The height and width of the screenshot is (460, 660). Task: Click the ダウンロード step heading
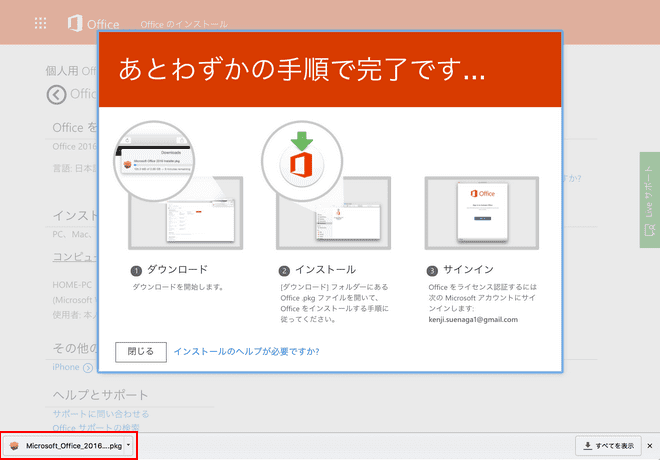pos(177,269)
